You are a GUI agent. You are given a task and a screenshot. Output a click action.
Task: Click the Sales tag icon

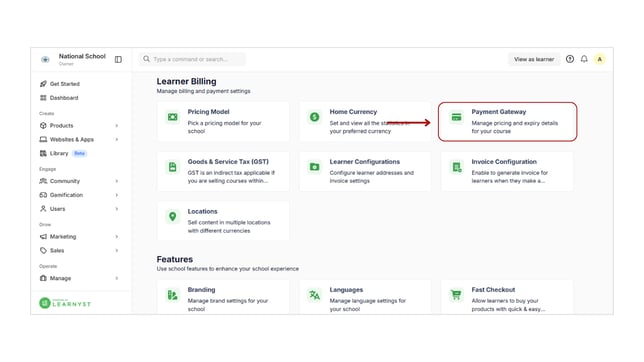click(43, 250)
